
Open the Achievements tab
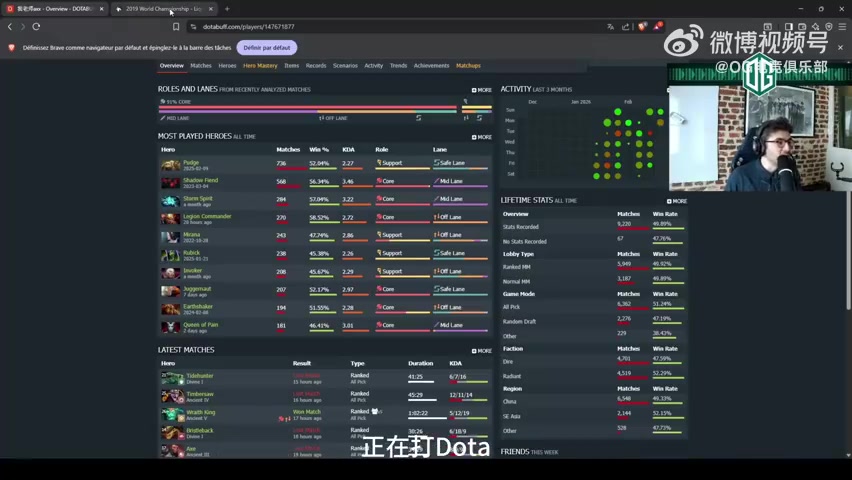click(431, 66)
